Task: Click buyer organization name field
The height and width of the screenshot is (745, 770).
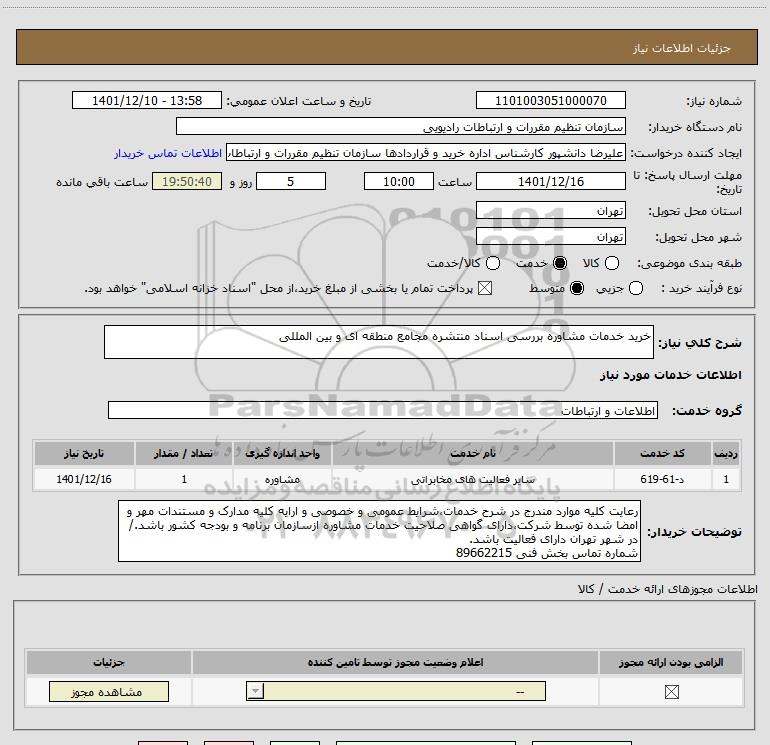Action: [x=401, y=127]
